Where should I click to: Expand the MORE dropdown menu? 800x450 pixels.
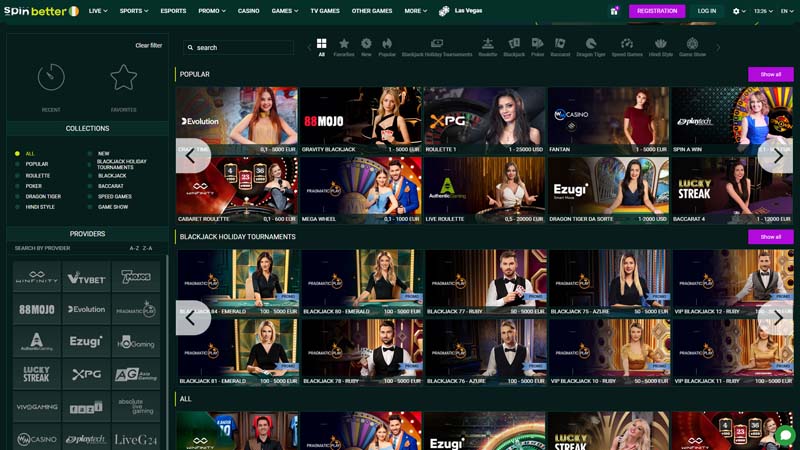point(416,11)
